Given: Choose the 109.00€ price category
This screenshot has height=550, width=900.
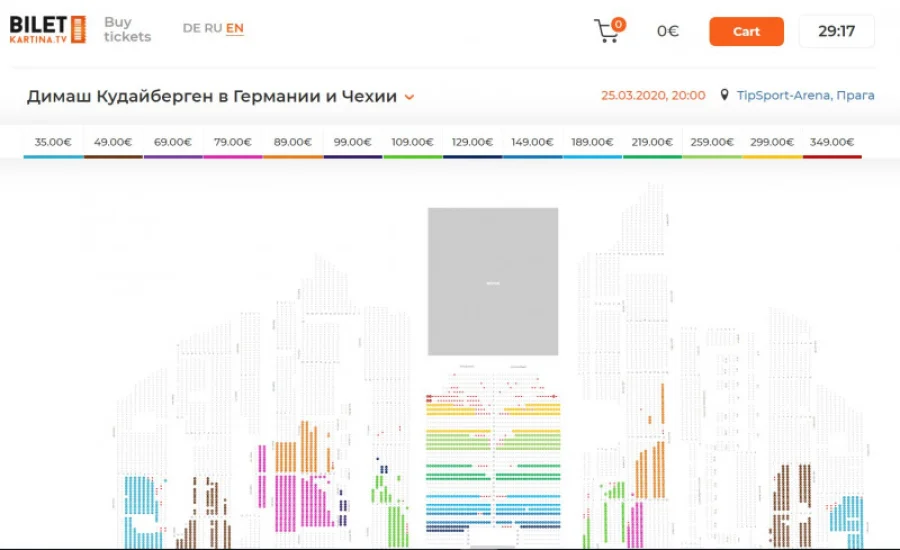Looking at the screenshot, I should click(413, 143).
